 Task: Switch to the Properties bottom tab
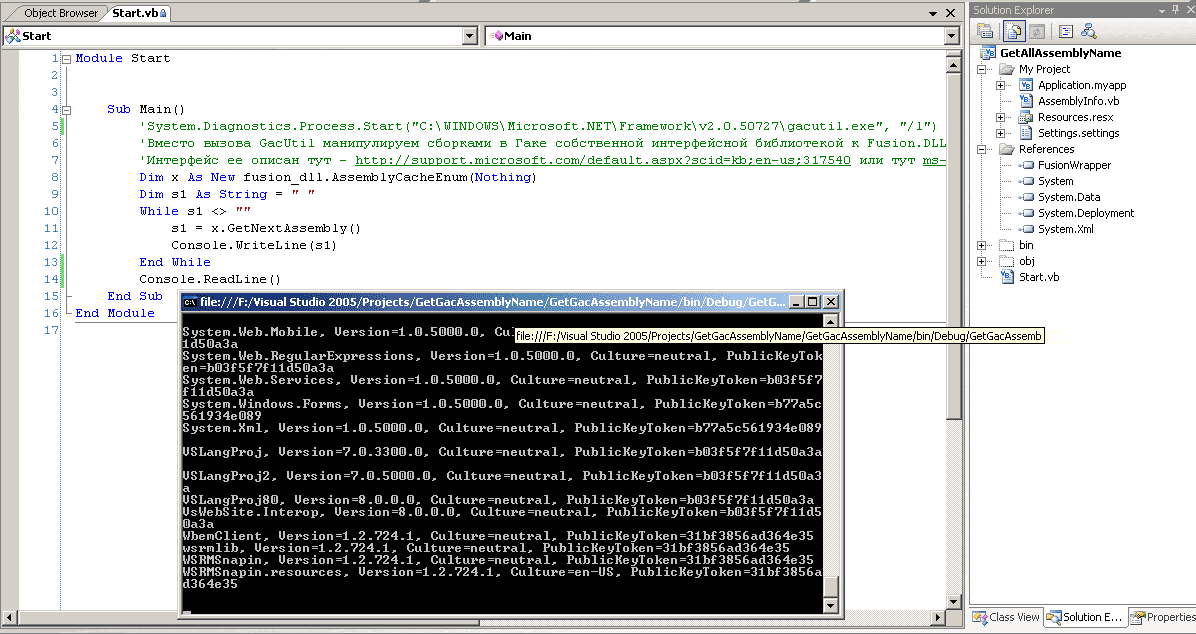point(1162,616)
